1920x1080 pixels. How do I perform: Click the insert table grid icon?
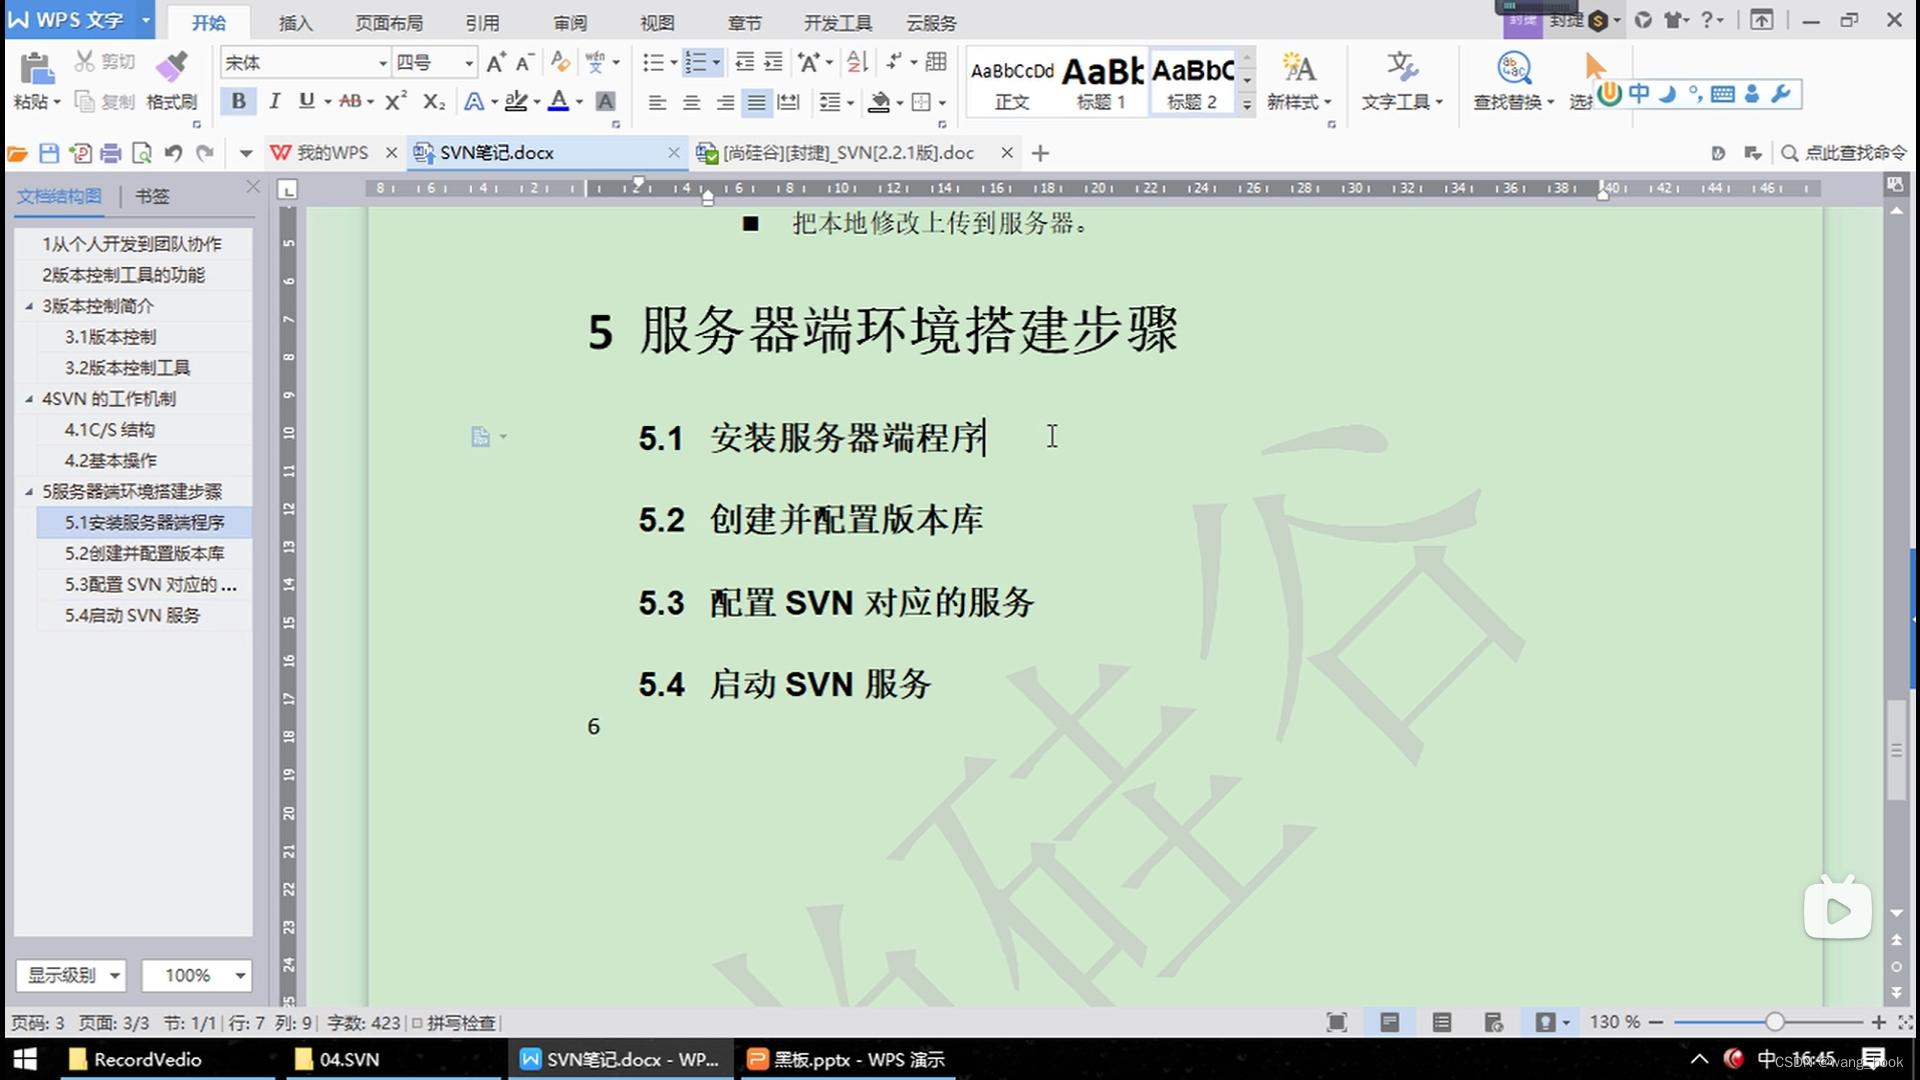click(935, 61)
